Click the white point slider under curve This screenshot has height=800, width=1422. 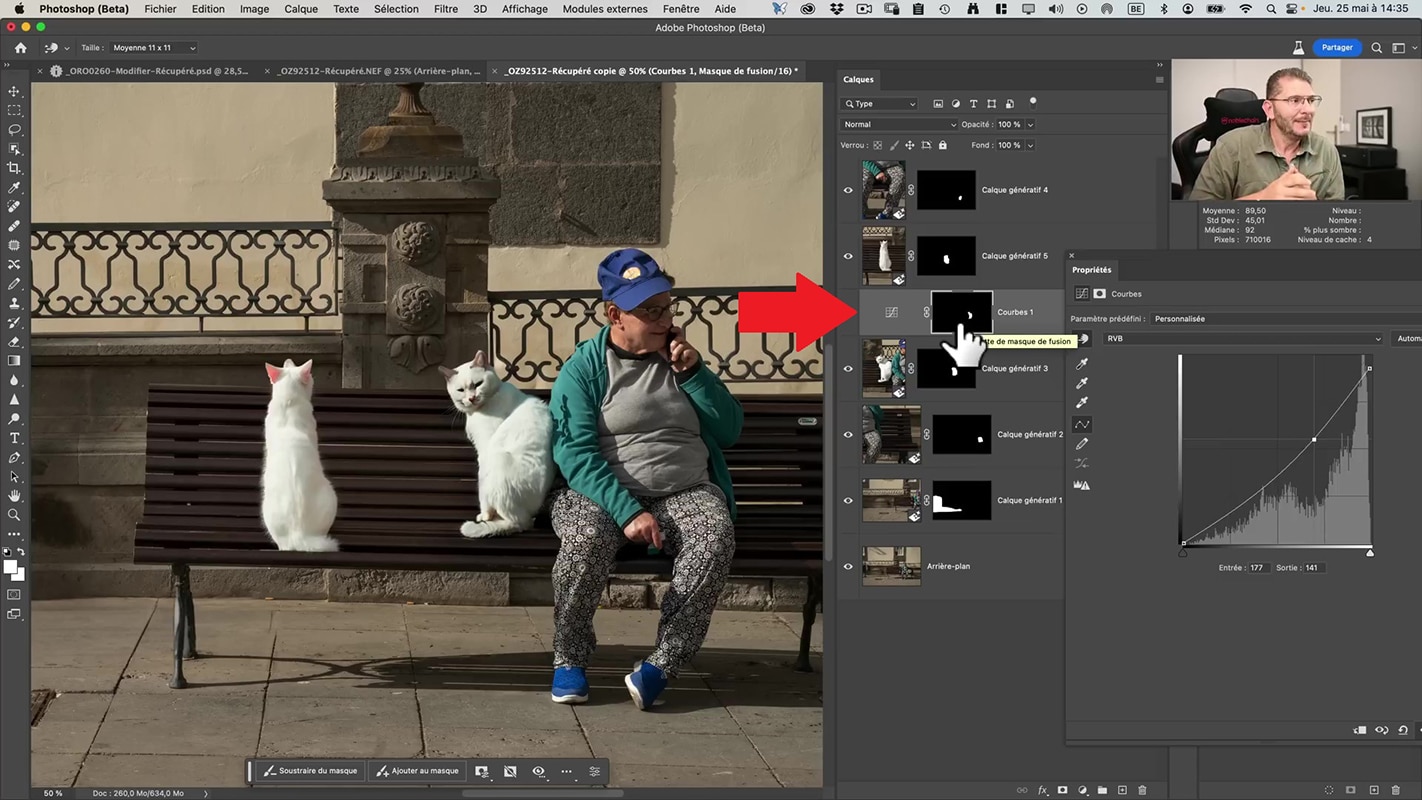[1370, 552]
